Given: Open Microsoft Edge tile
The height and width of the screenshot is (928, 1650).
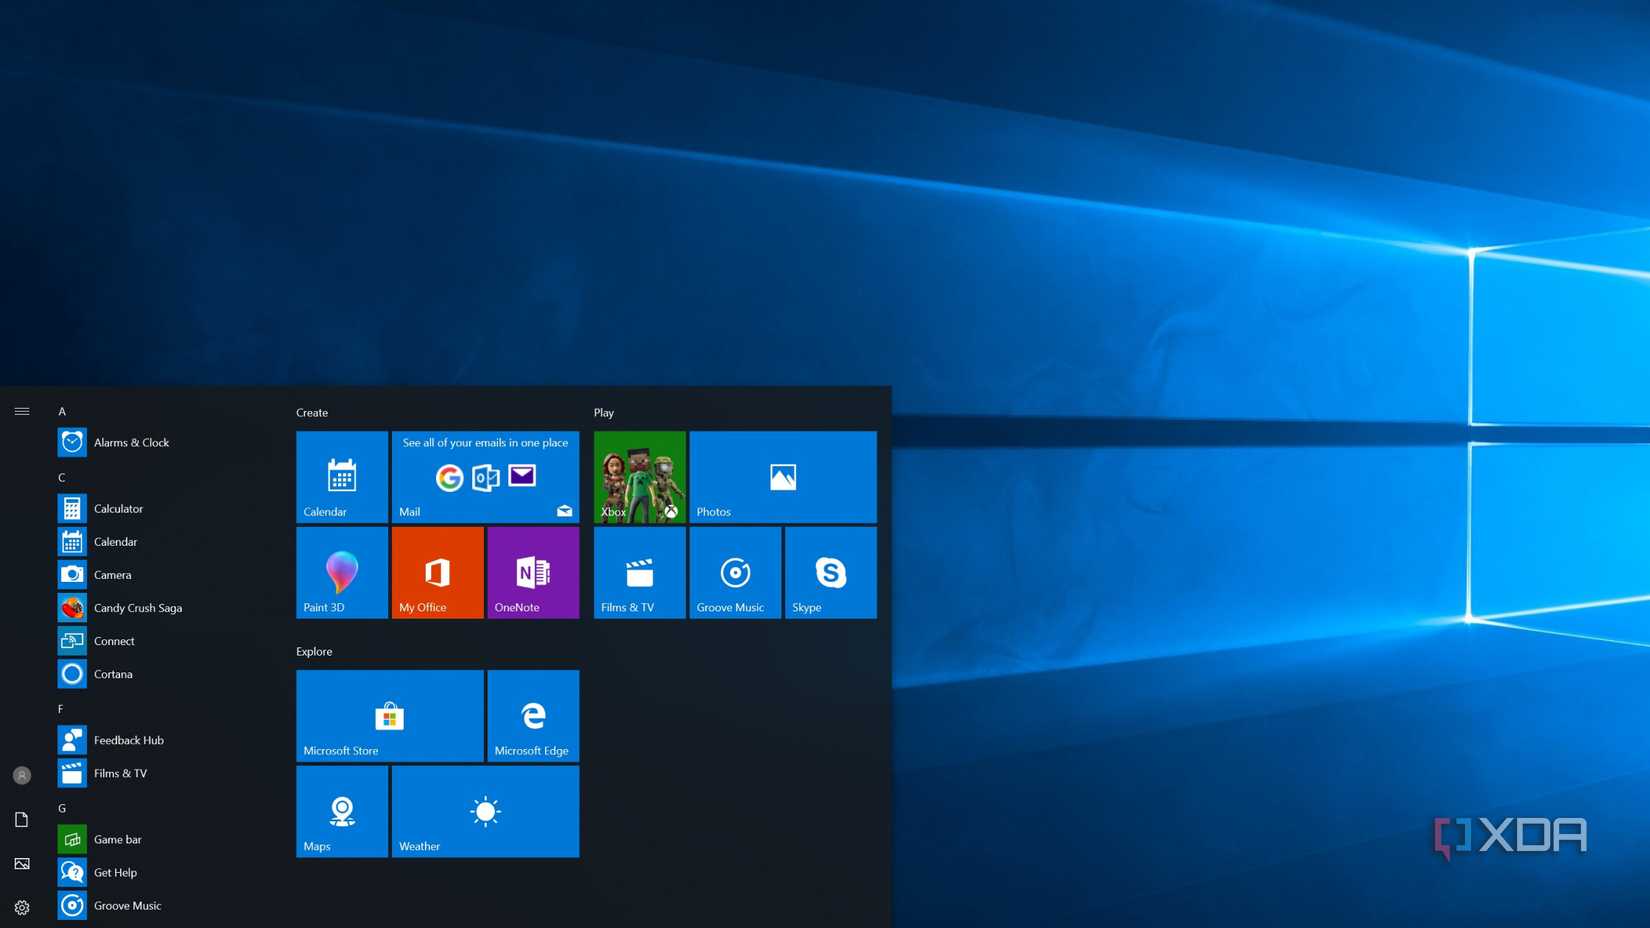Looking at the screenshot, I should tap(533, 715).
